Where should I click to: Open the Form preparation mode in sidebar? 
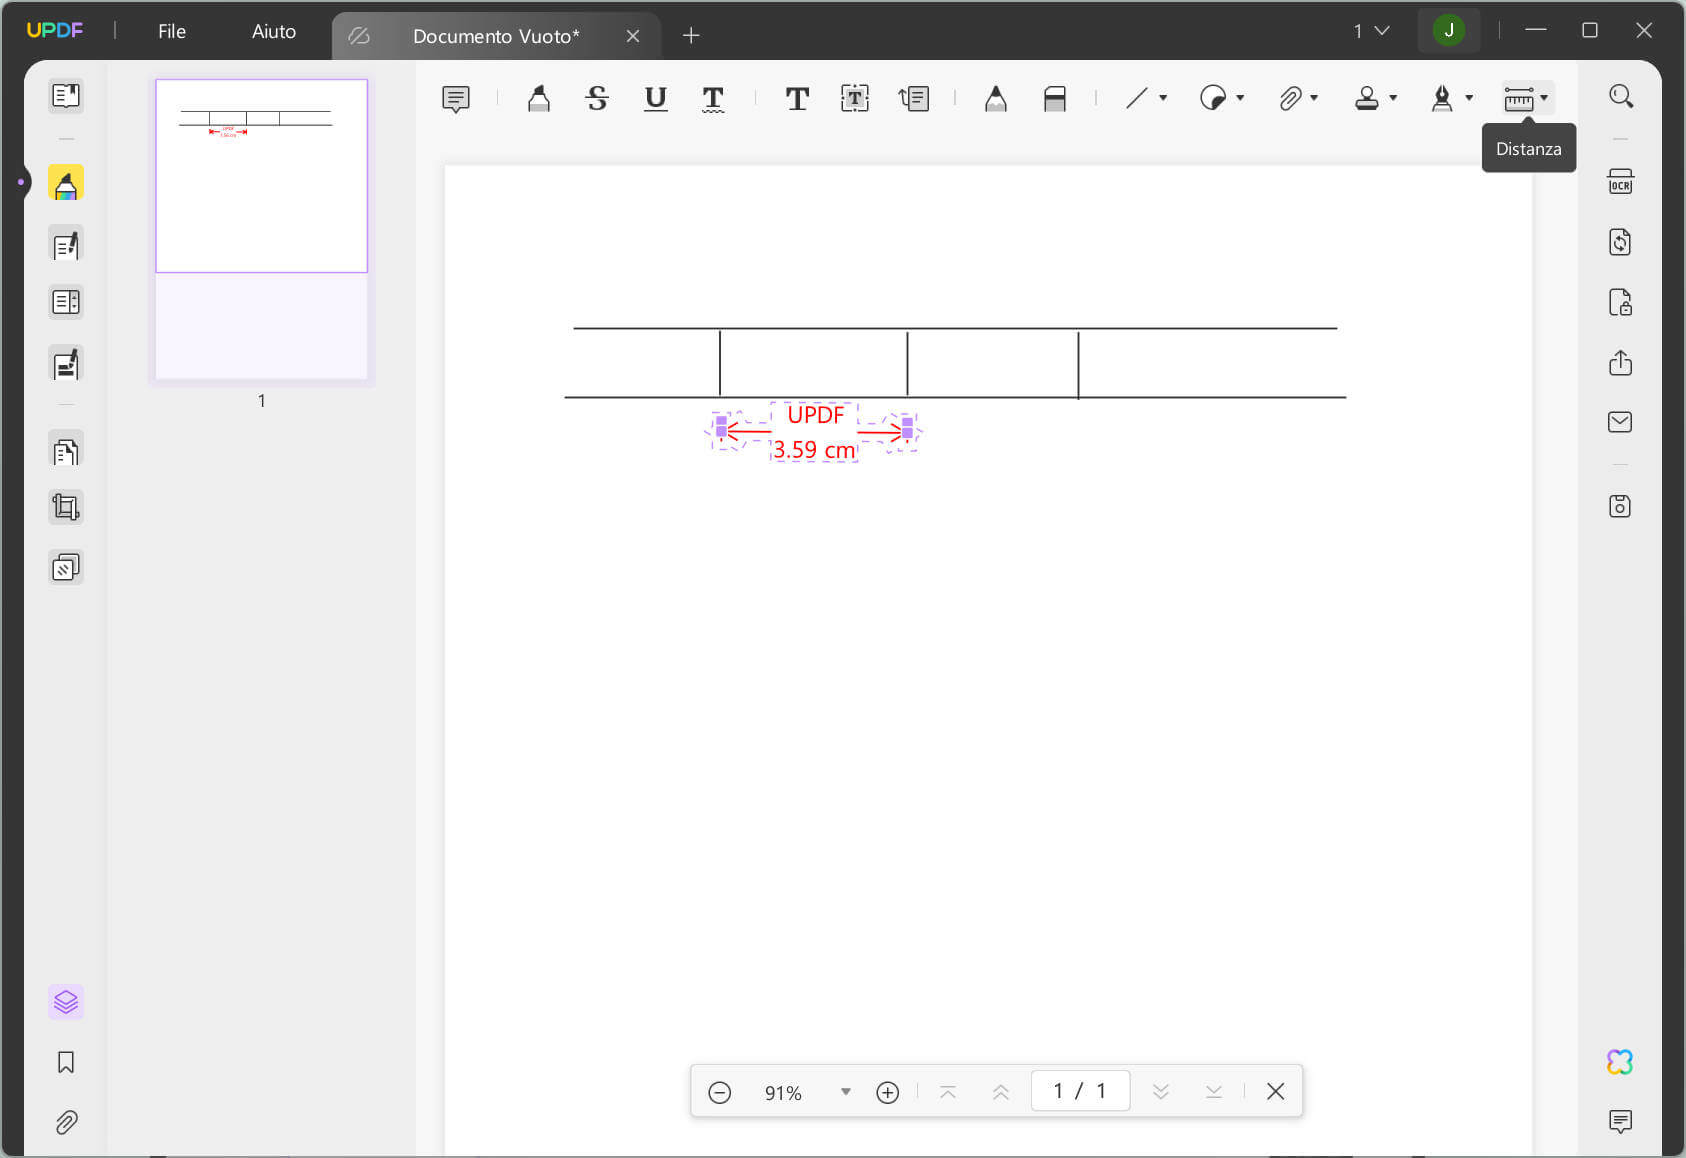[66, 302]
